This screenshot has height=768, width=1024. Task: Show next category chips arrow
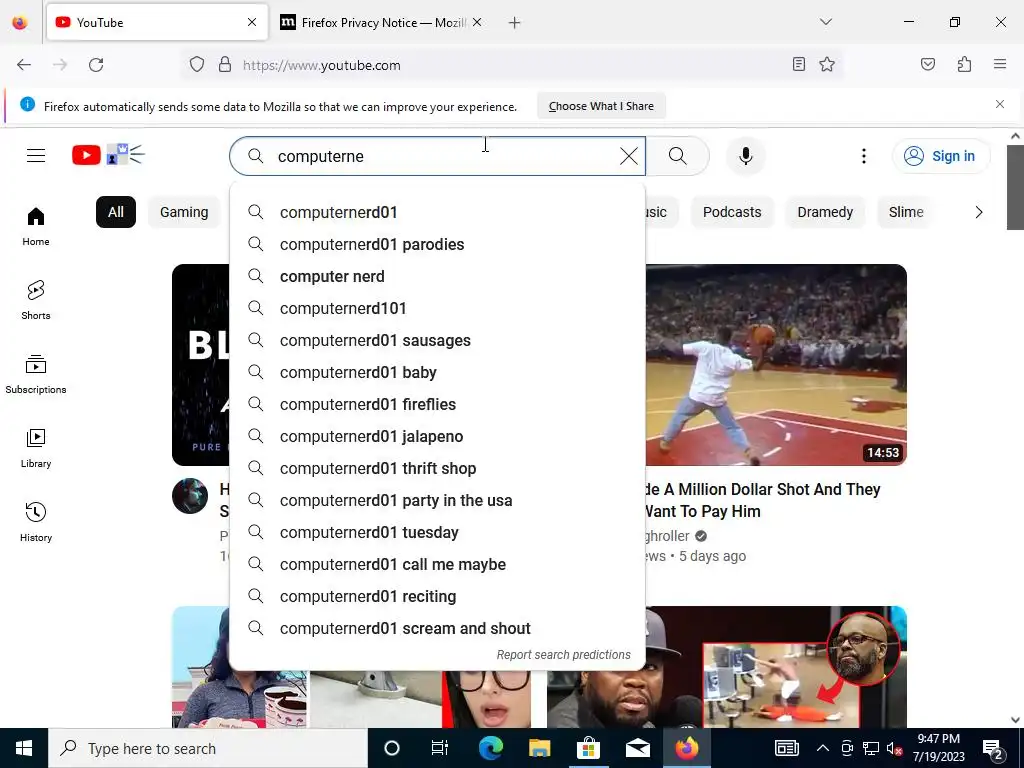(978, 212)
